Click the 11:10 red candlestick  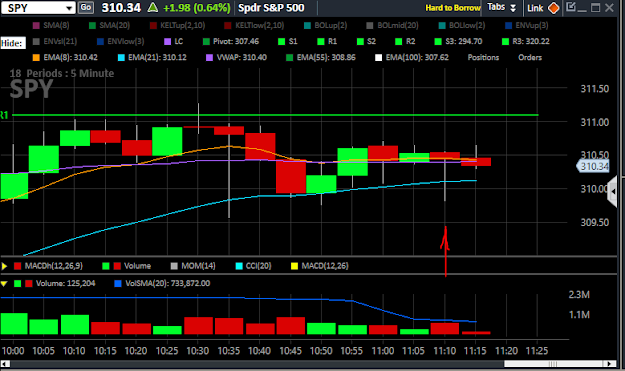[x=445, y=155]
